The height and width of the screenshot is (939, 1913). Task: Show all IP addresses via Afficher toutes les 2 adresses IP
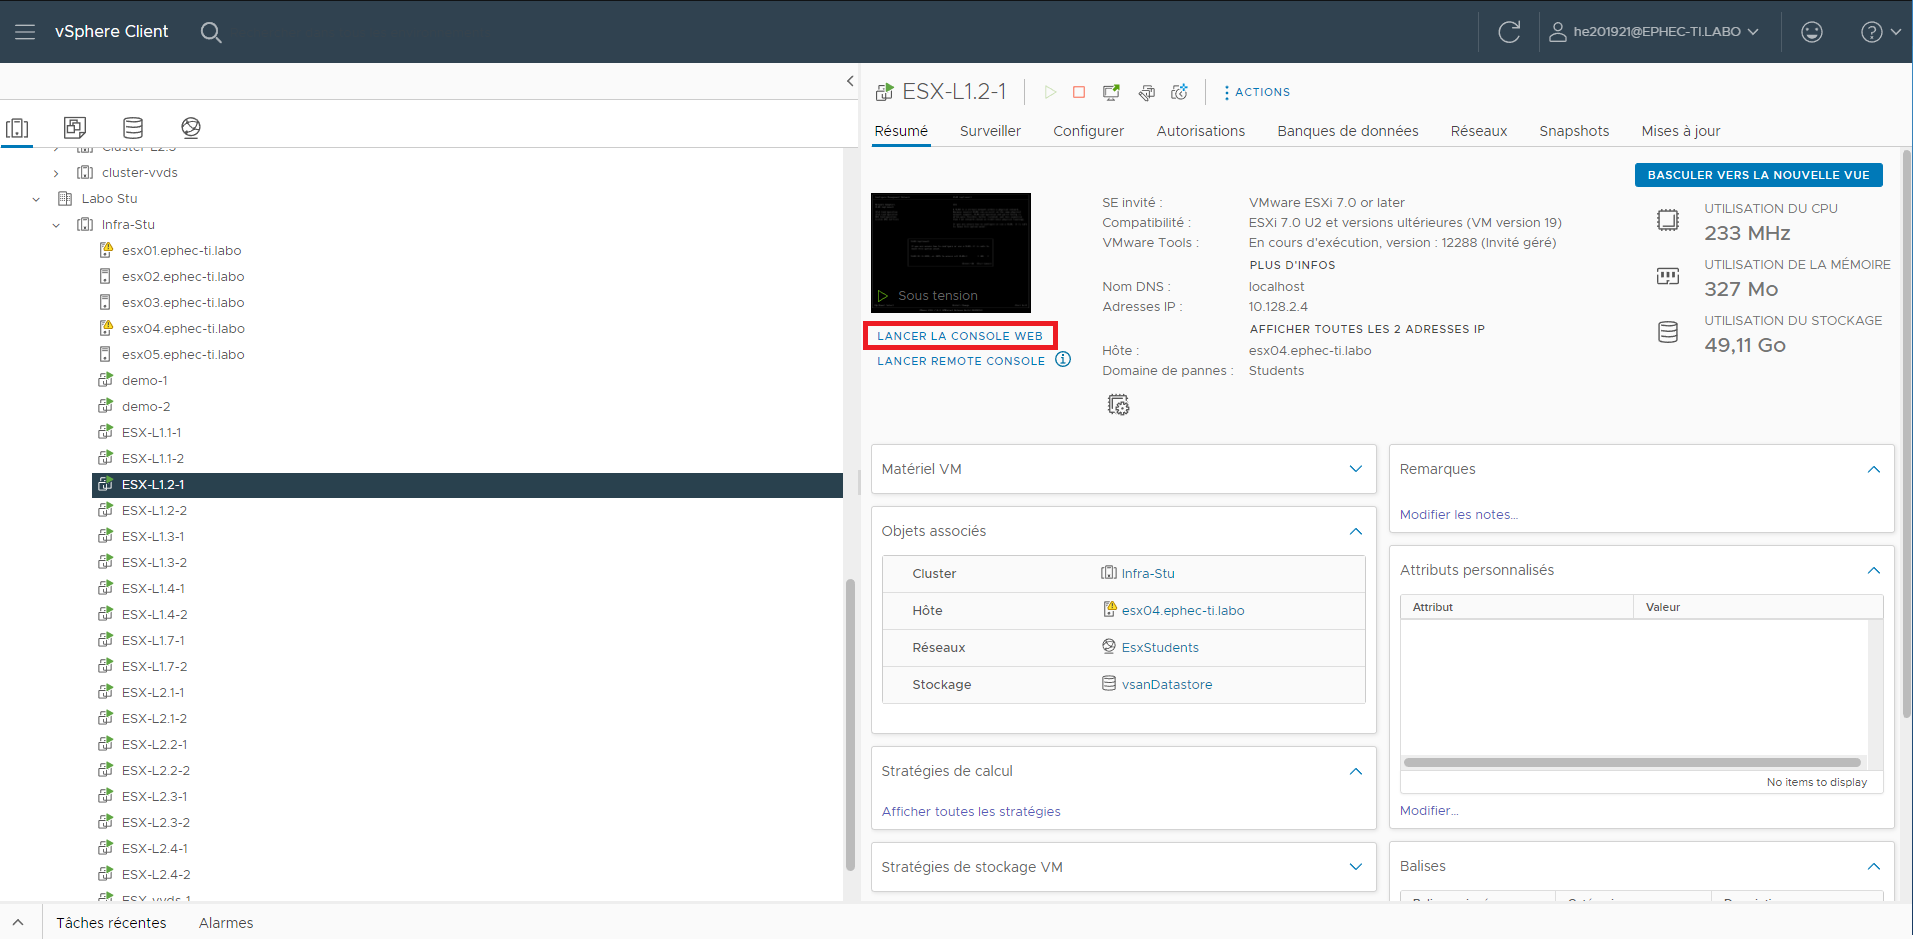[x=1367, y=329]
